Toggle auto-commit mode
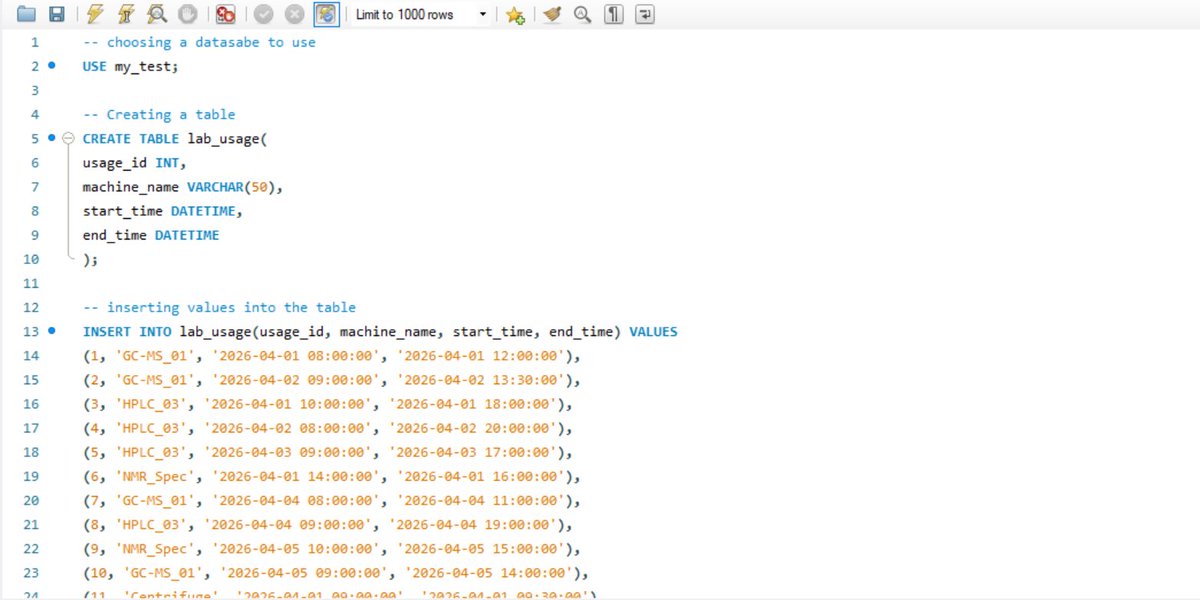 [326, 14]
